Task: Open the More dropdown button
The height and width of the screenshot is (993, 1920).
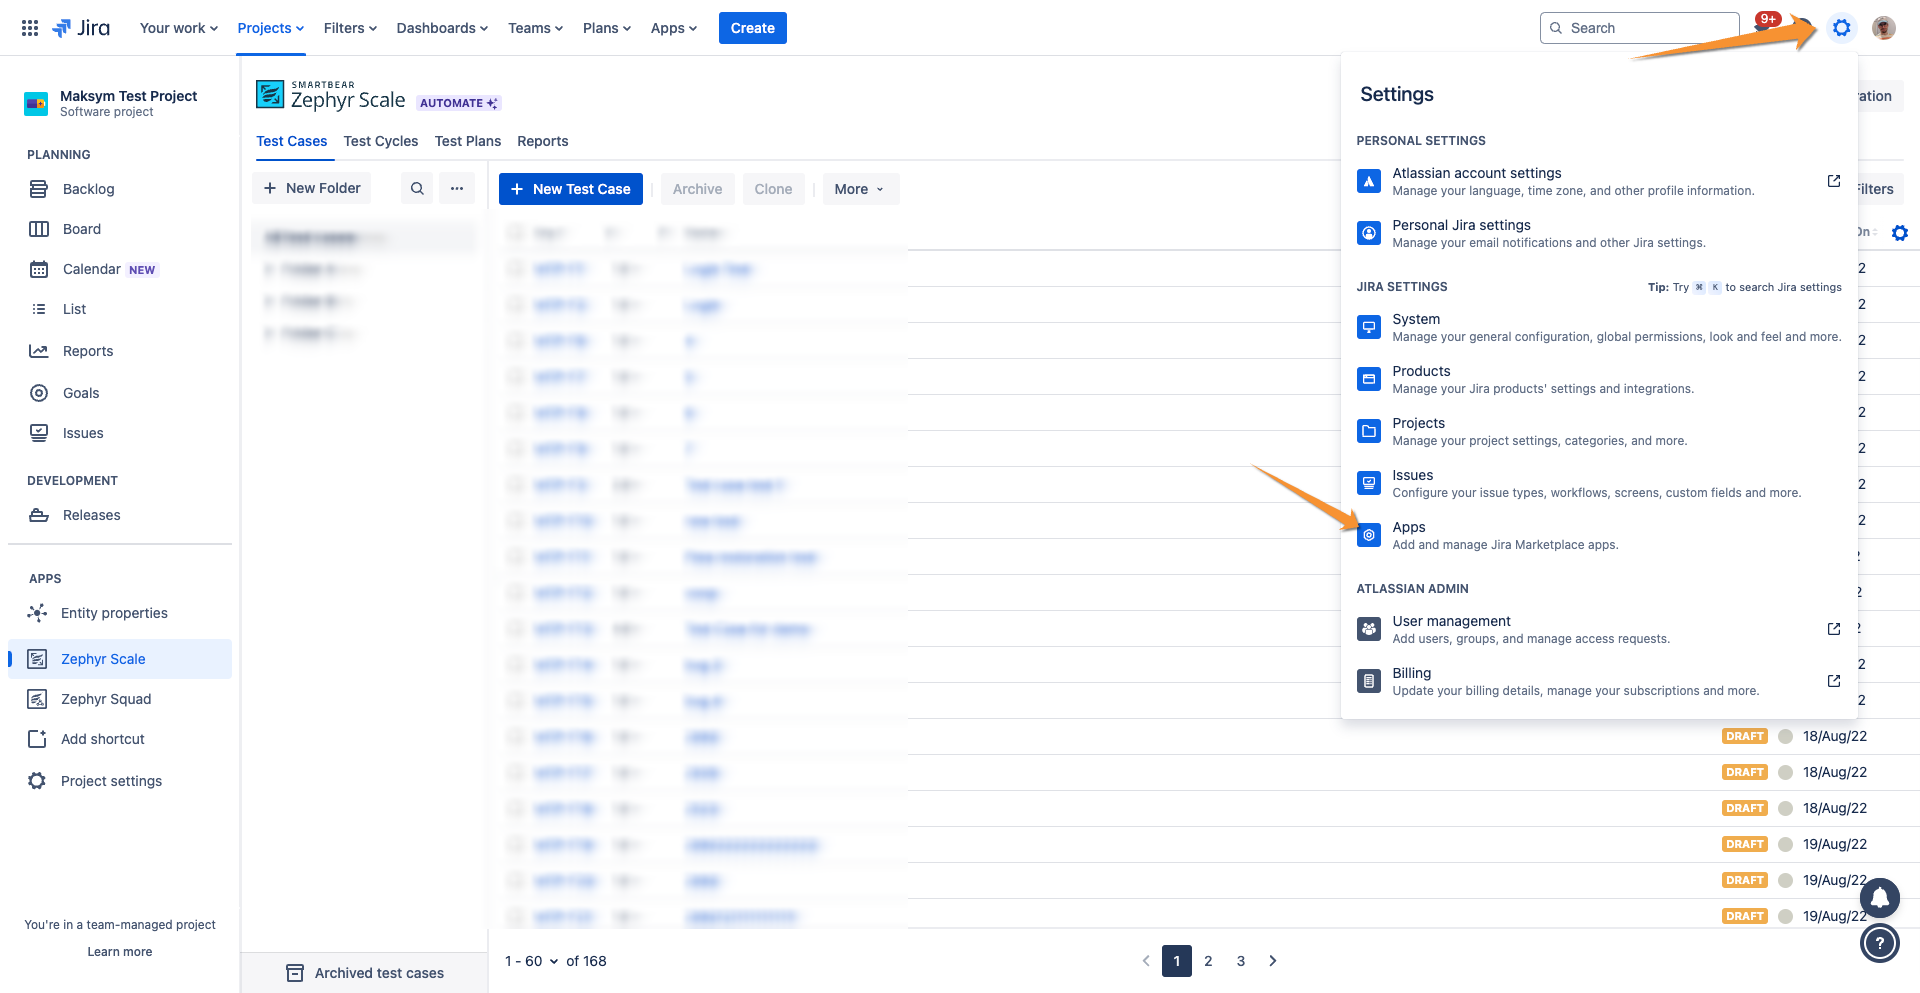Action: click(860, 189)
